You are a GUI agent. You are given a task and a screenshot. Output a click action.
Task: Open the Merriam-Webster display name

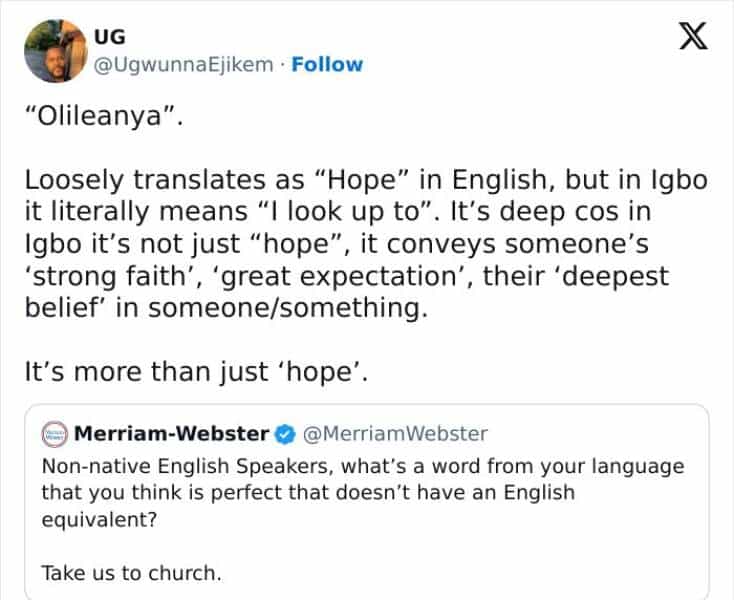coord(172,434)
